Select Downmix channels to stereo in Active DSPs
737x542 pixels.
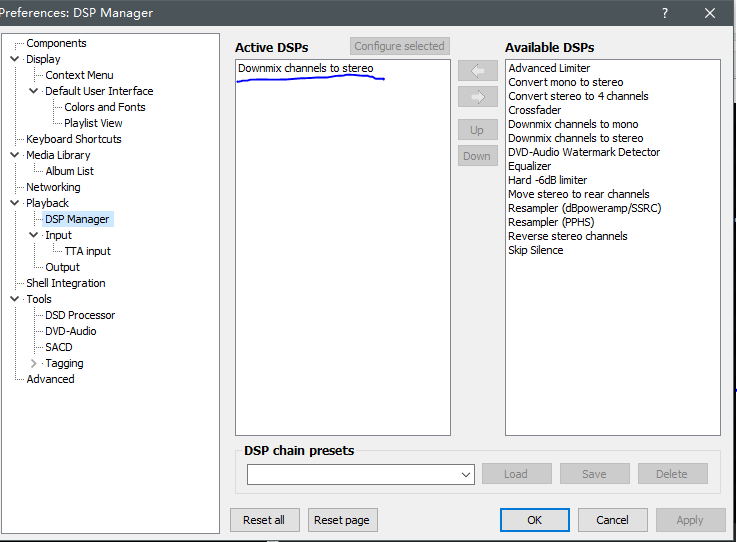(305, 68)
